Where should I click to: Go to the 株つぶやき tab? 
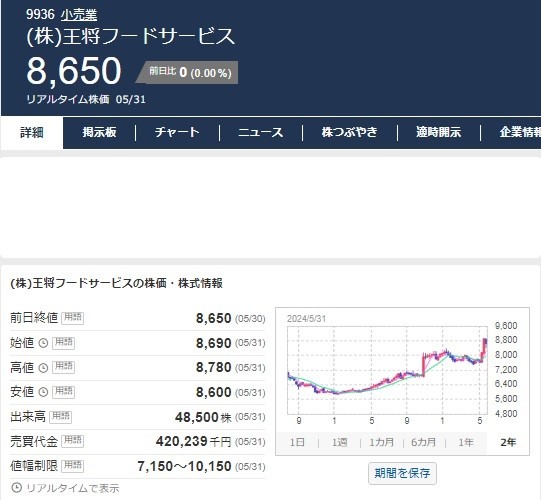pos(350,132)
